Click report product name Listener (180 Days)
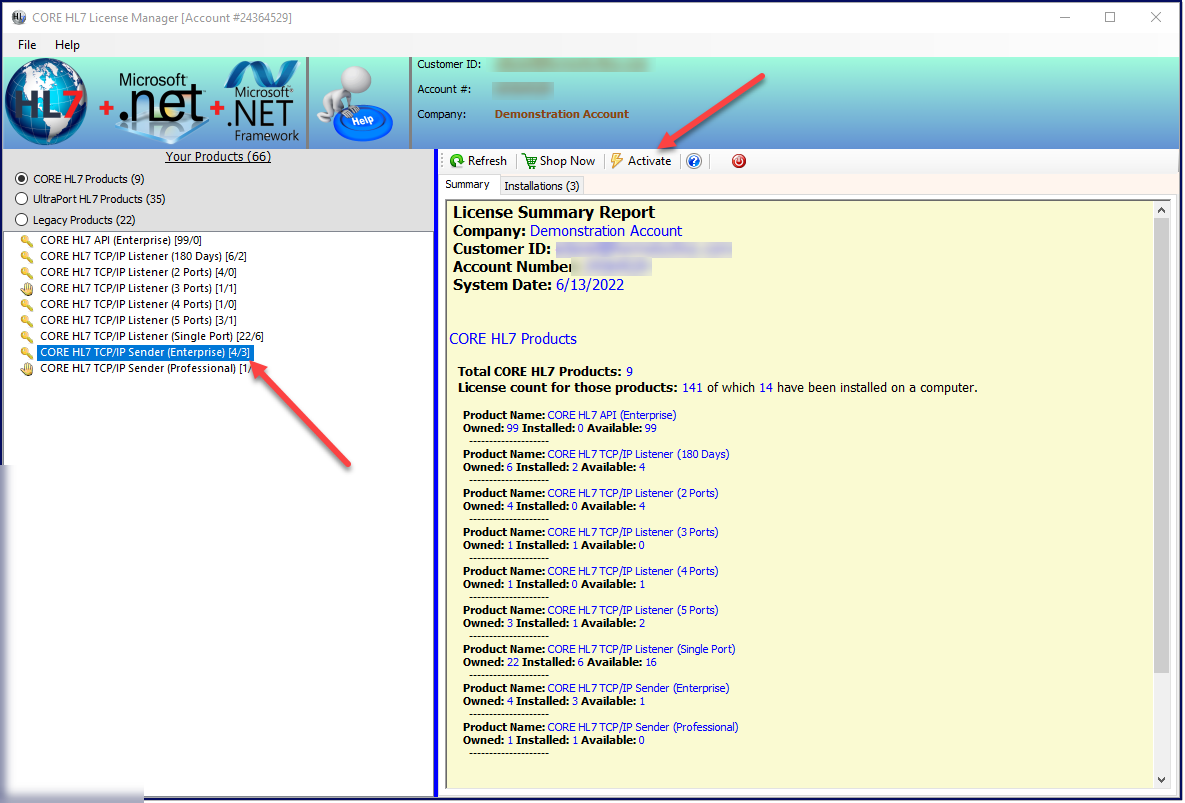Screen dimensions: 1185x803 click(638, 454)
